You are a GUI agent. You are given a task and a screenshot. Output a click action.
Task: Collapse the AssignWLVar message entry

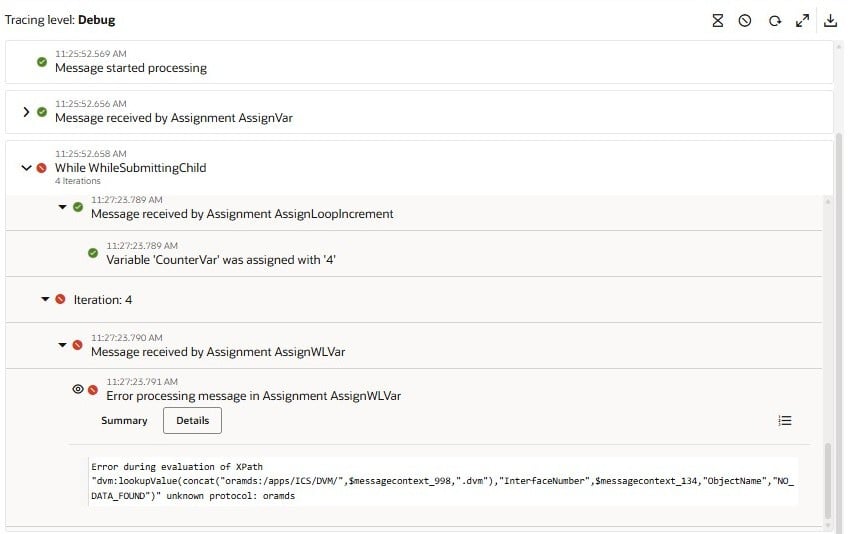[x=63, y=345]
